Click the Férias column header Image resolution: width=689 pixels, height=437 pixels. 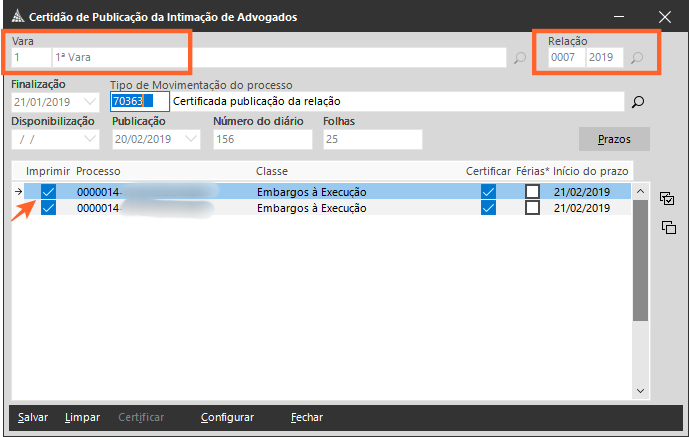(533, 171)
